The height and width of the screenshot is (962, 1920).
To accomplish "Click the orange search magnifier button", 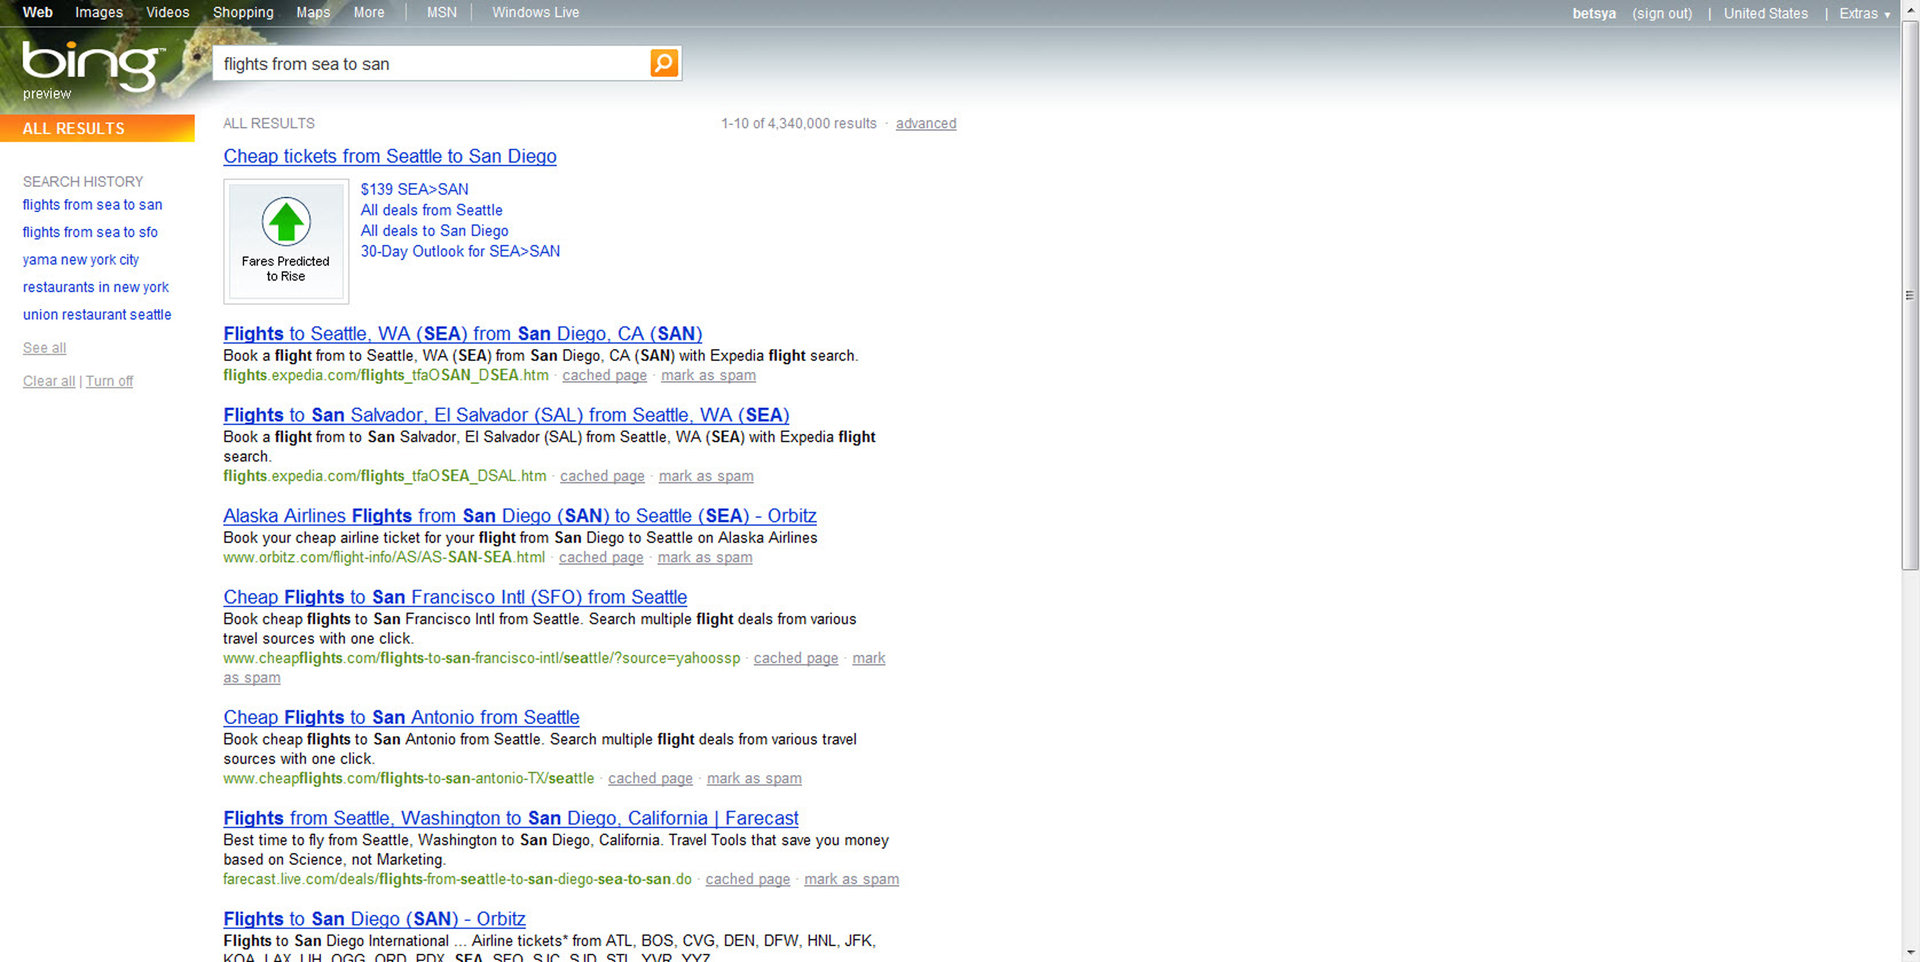I will (x=664, y=63).
